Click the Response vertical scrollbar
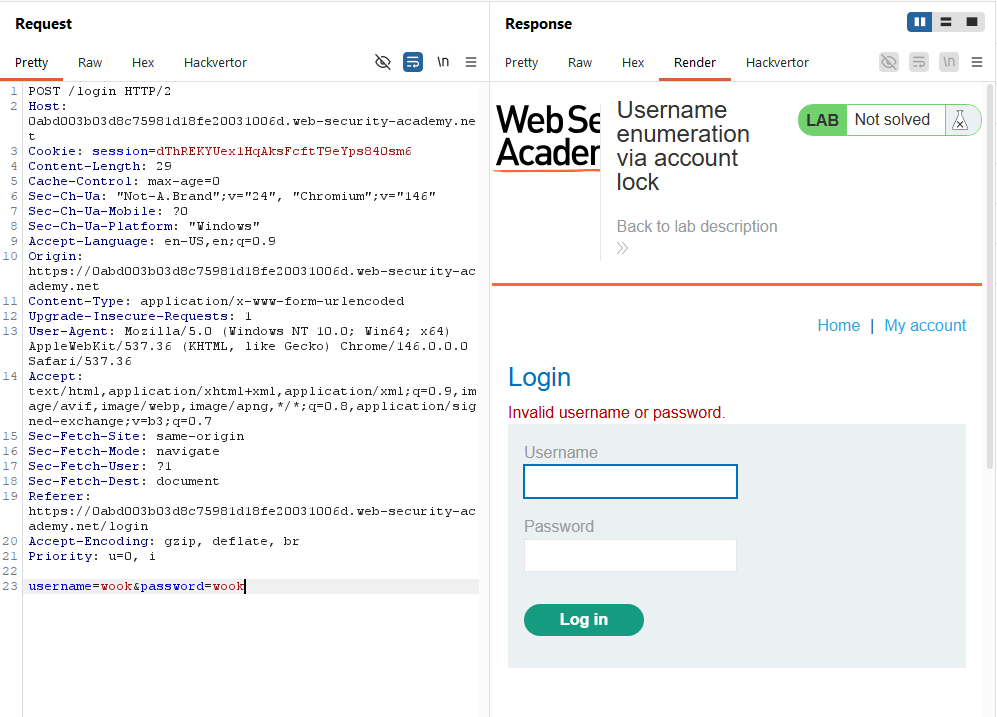 tap(989, 277)
